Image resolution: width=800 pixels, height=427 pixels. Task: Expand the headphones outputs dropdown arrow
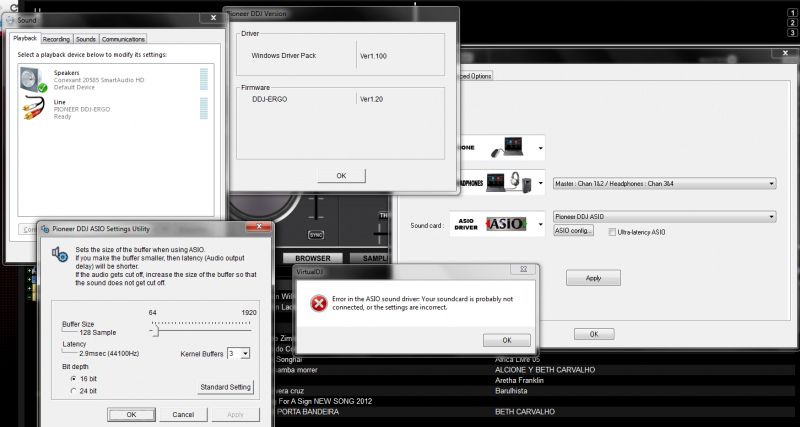[x=540, y=183]
